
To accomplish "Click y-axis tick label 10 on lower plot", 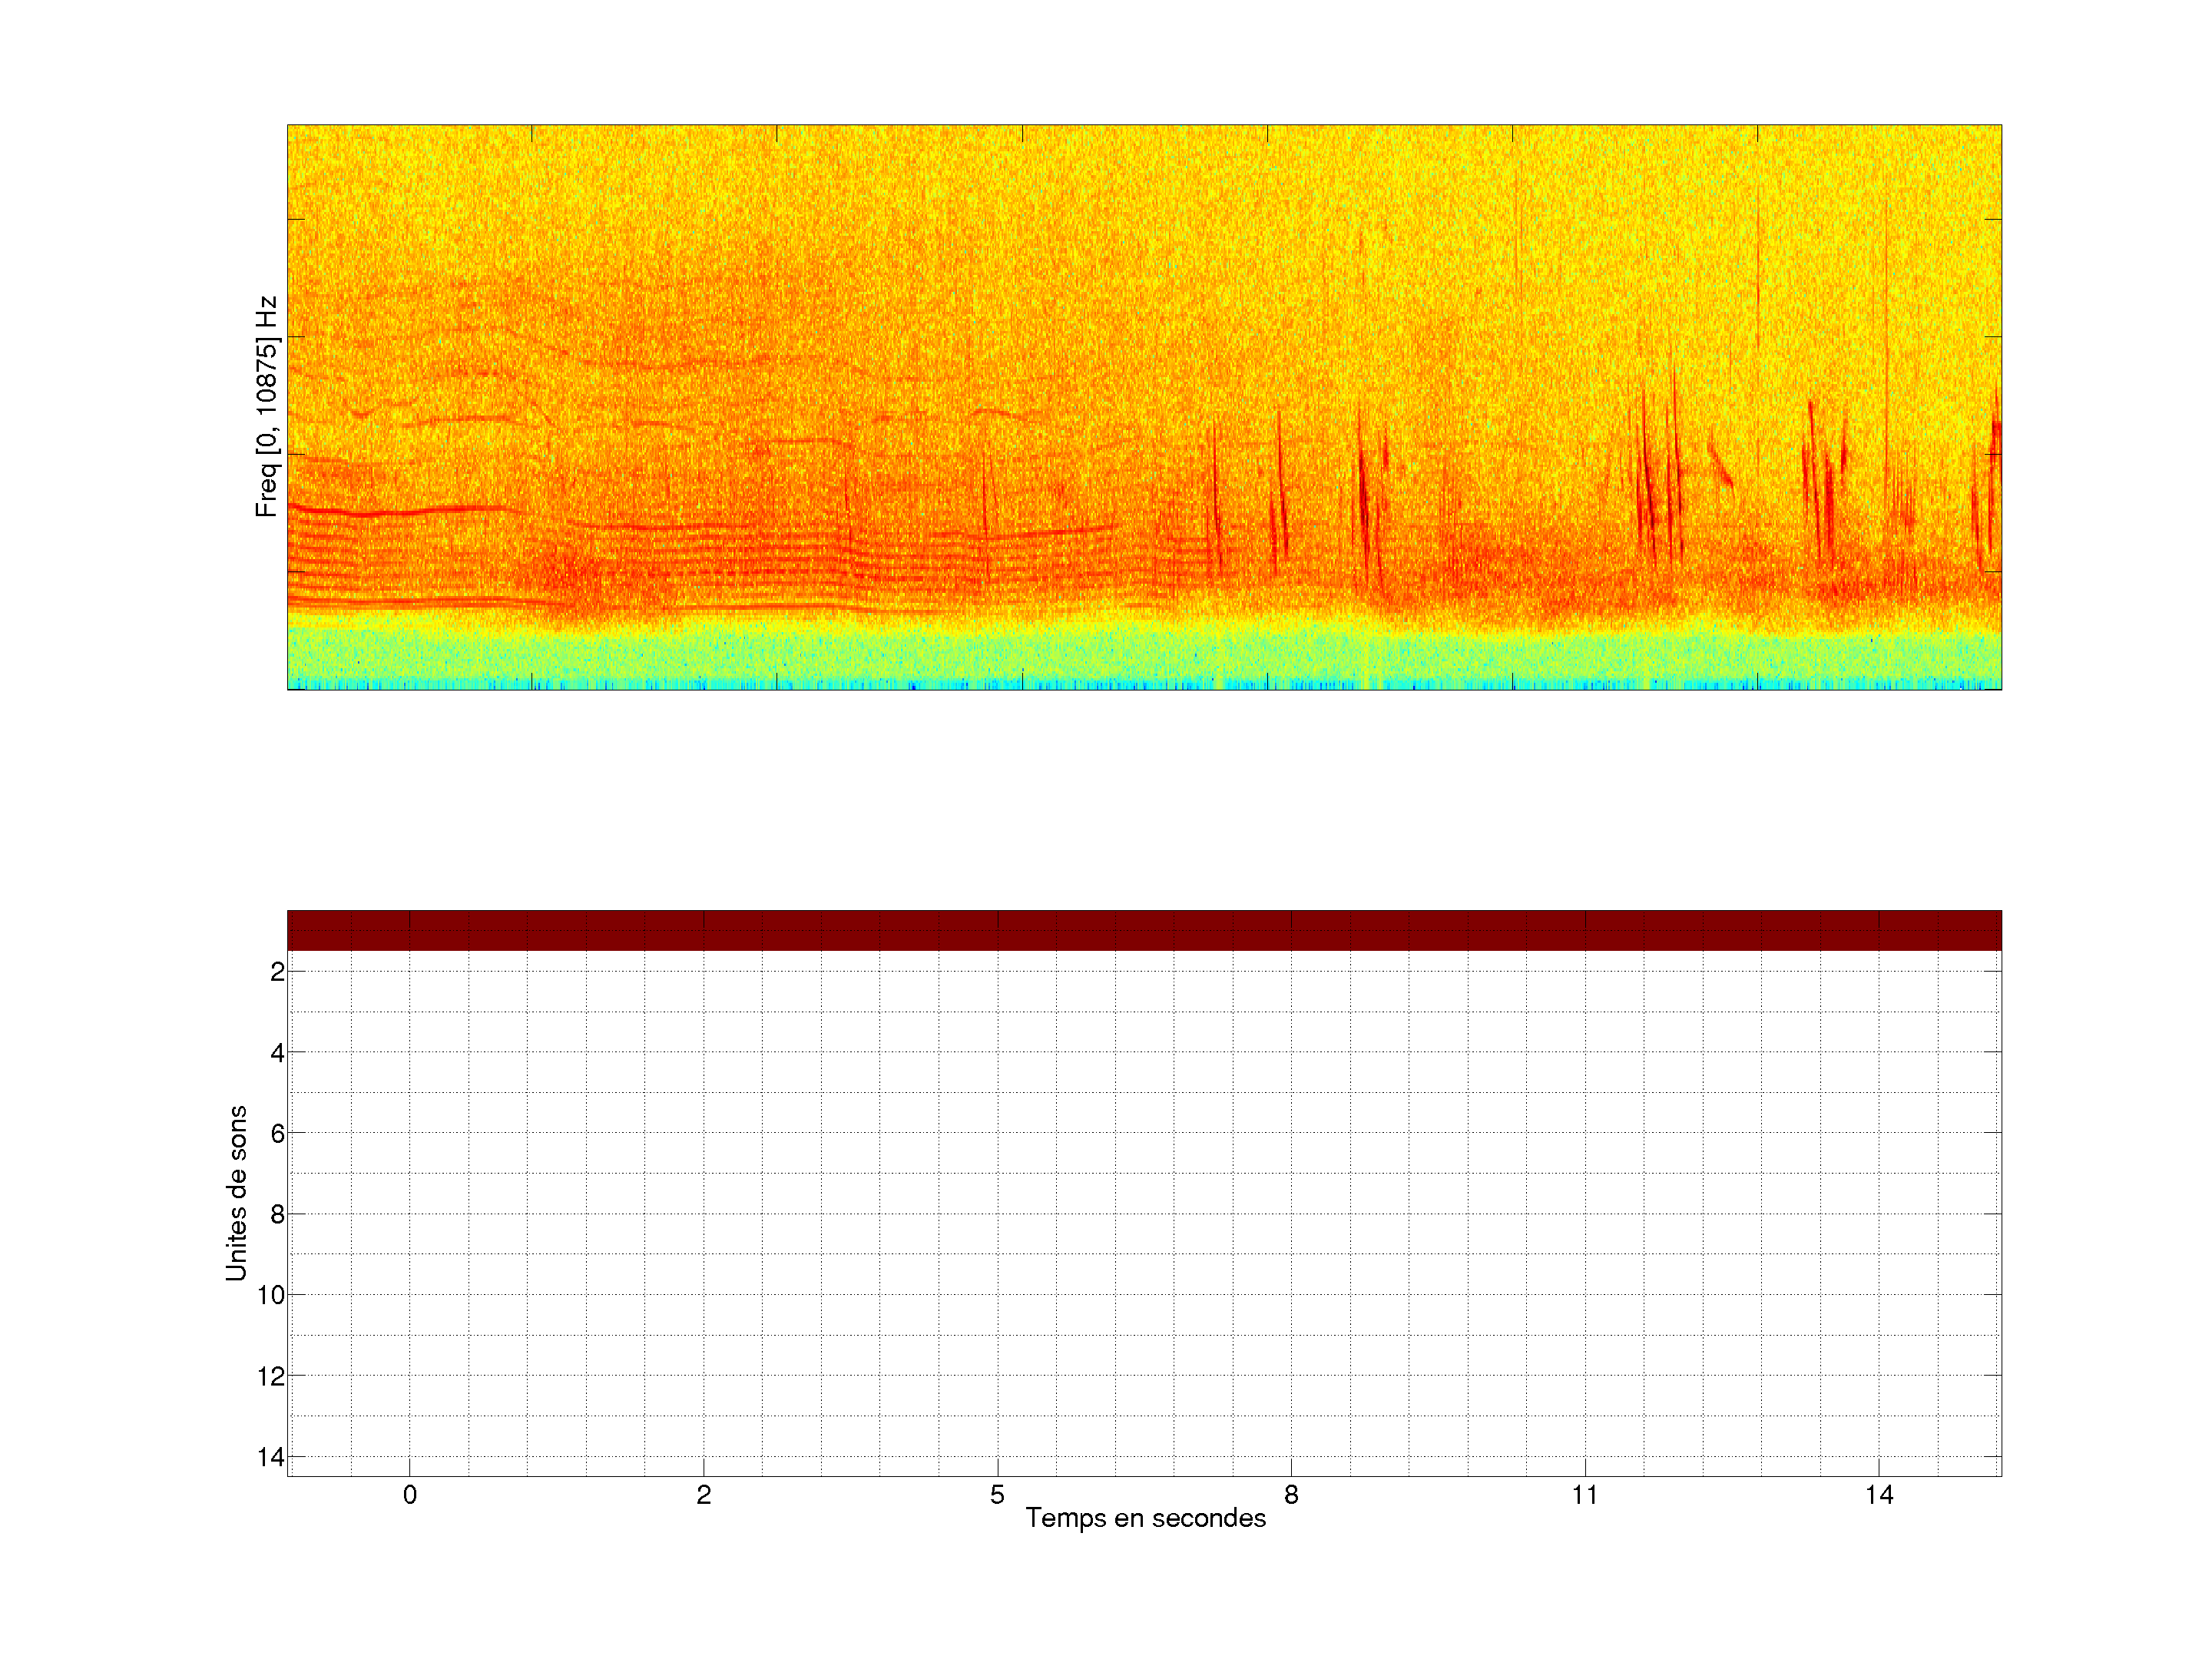I will click(x=271, y=1296).
